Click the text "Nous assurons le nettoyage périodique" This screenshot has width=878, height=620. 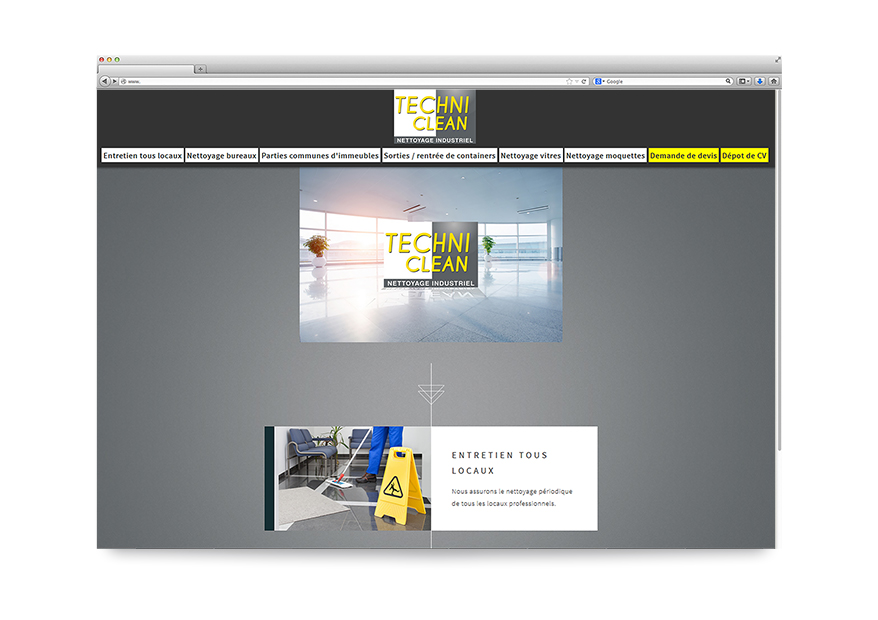point(512,491)
